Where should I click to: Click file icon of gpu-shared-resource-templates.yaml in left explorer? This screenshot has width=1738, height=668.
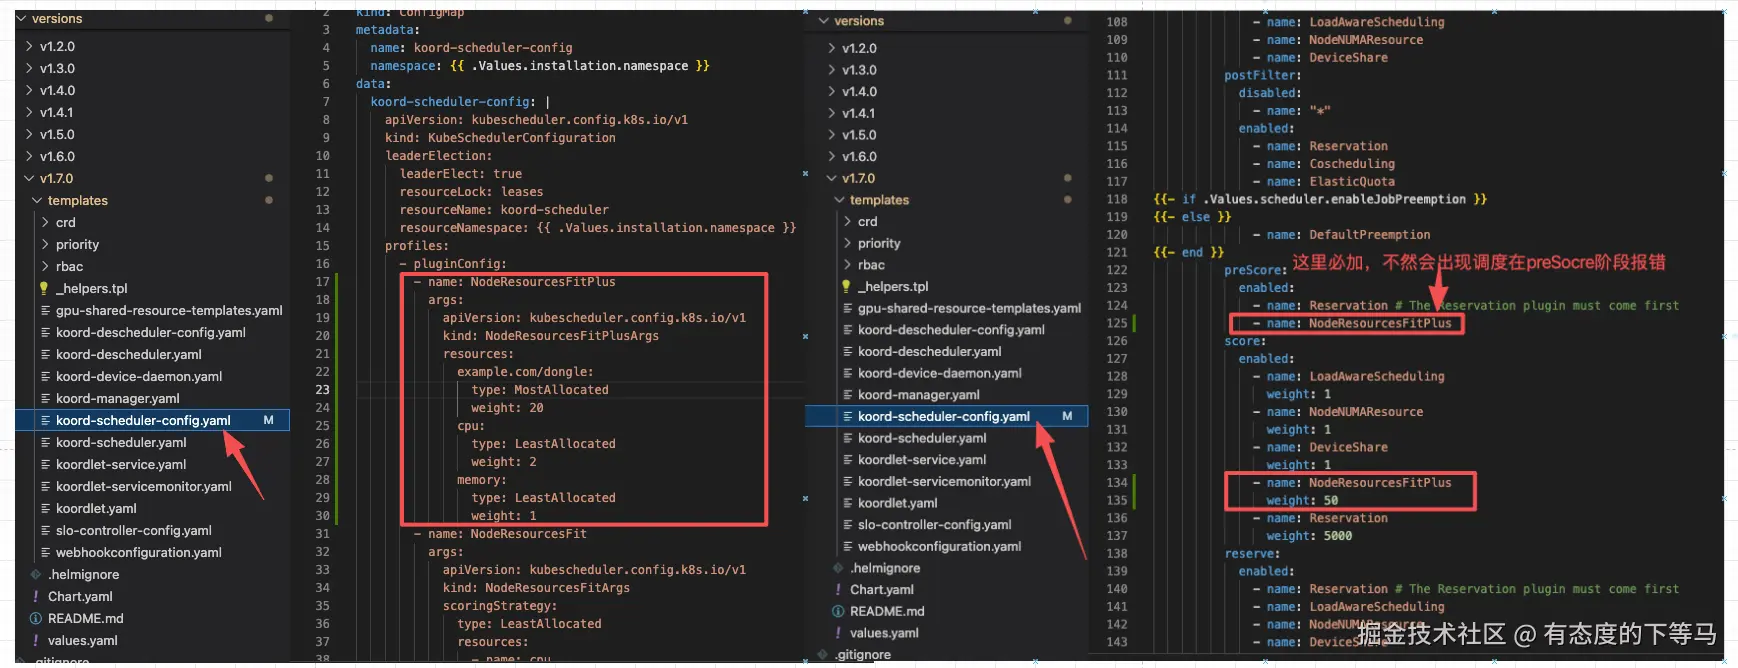pos(46,310)
